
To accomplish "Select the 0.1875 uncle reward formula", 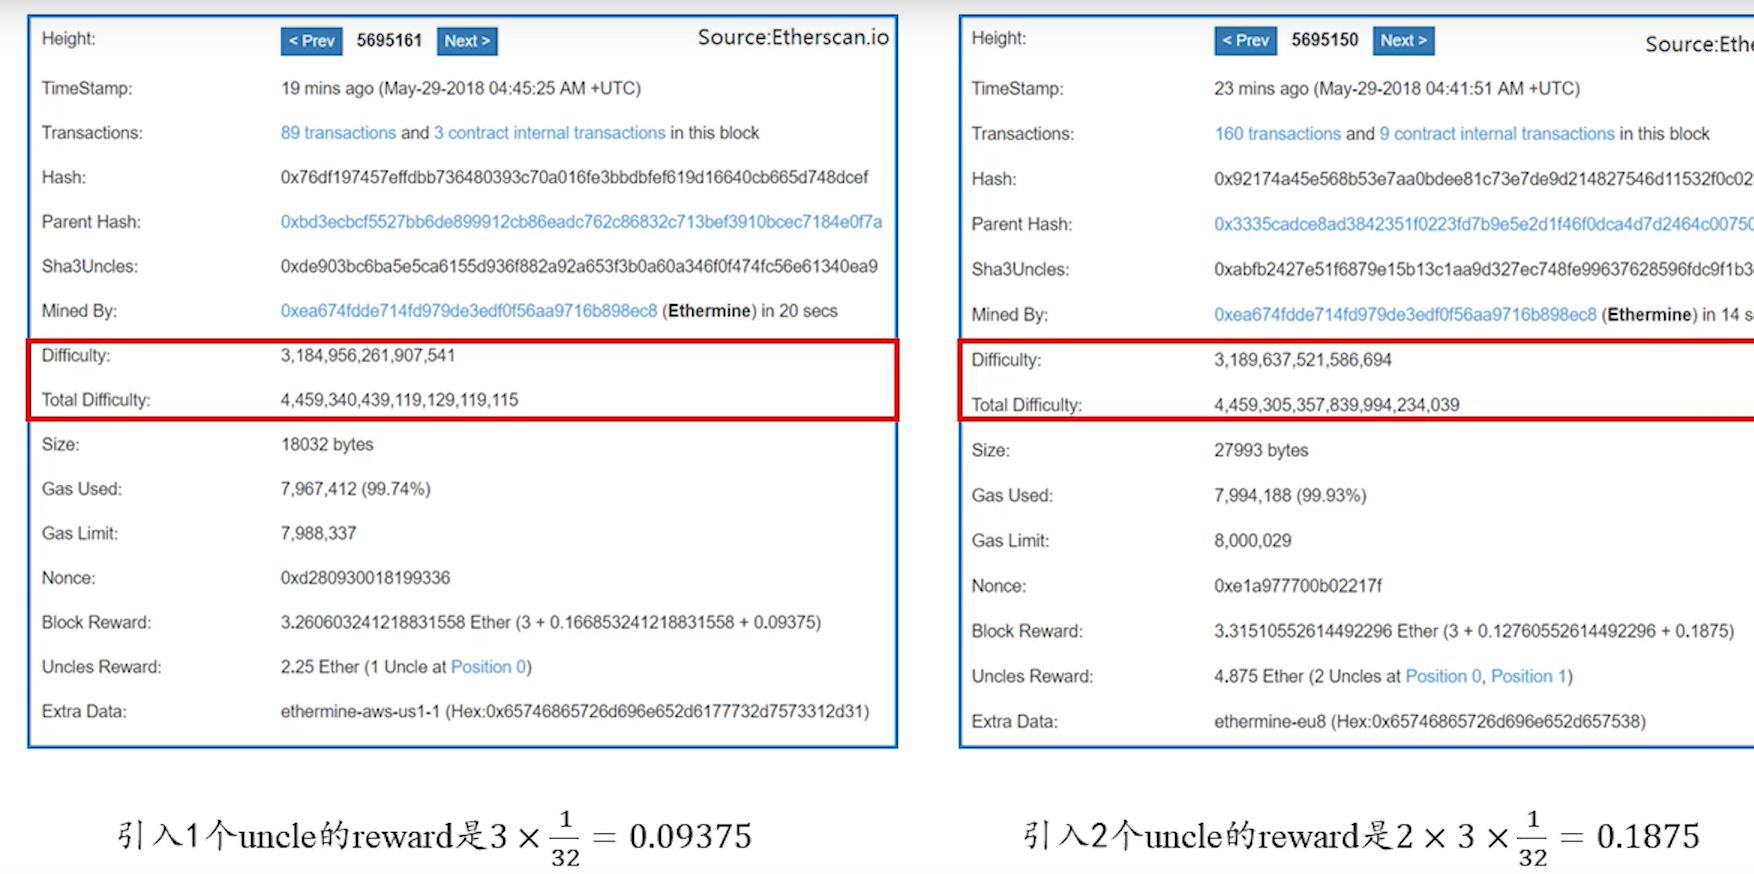I will point(1361,837).
